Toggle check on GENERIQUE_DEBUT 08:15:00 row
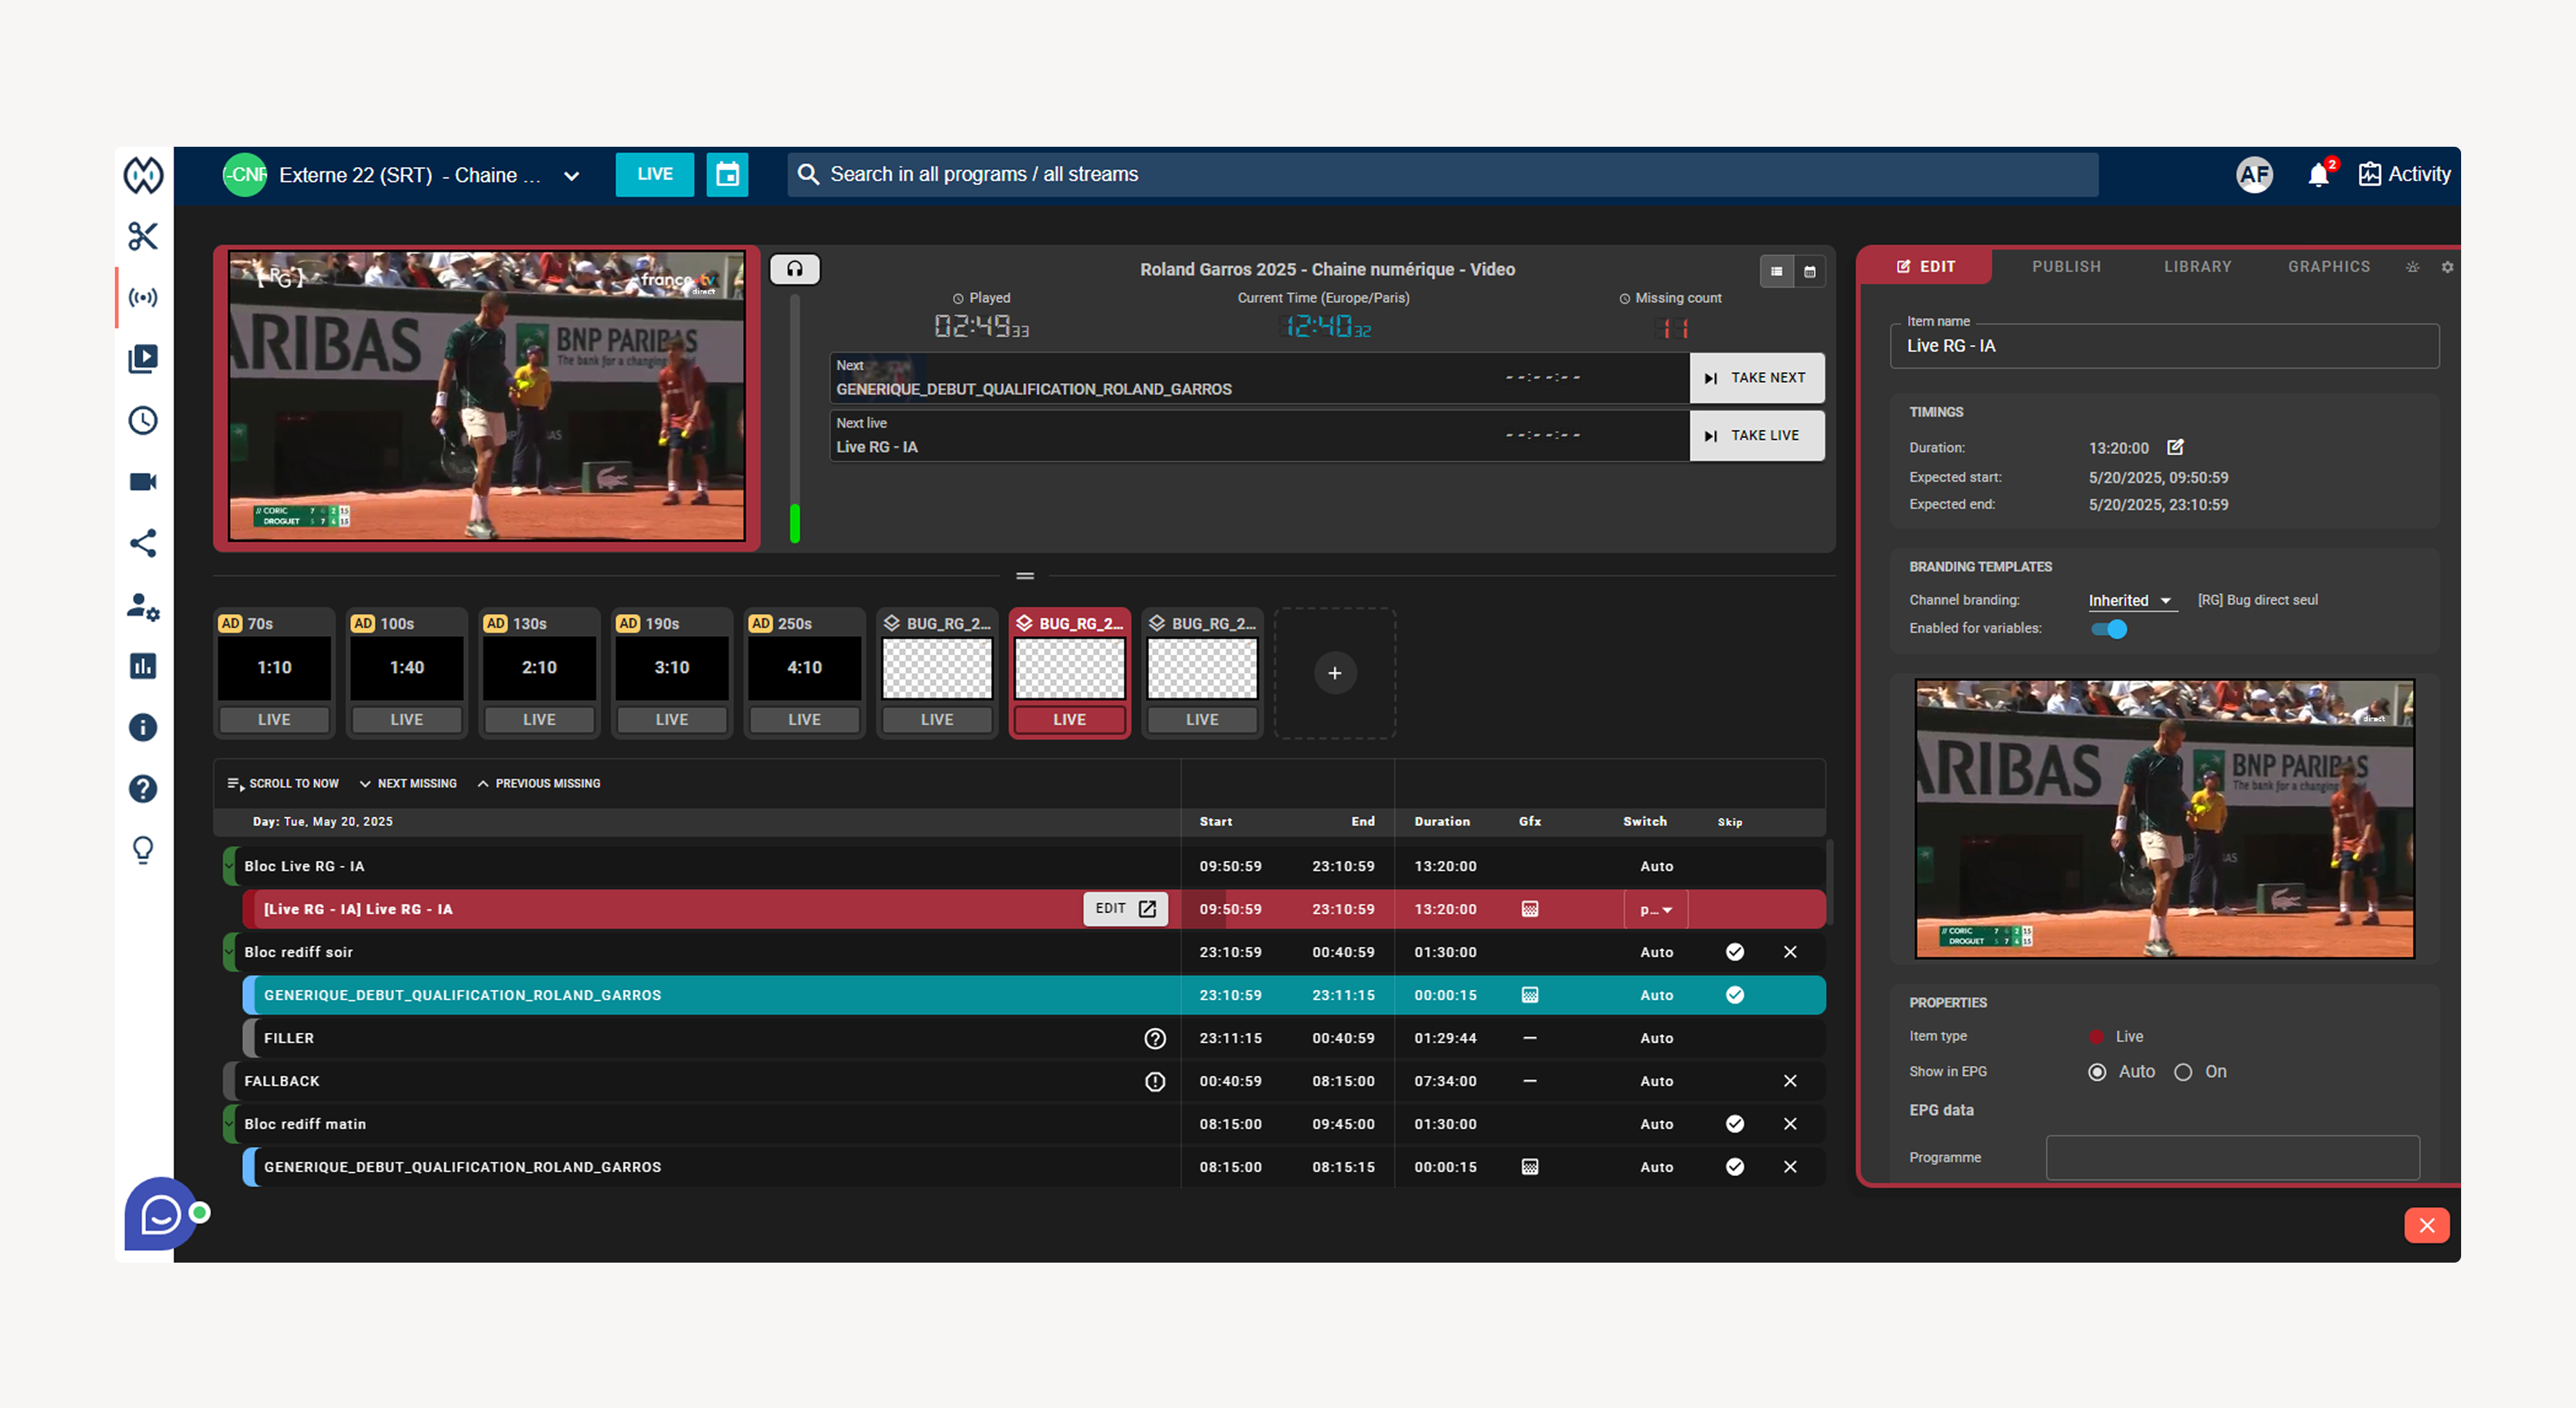 pos(1735,1167)
